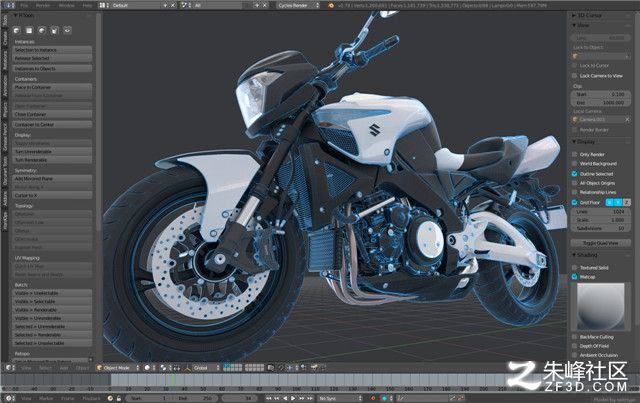640x403 pixels.
Task: Click Turn Unrenderable button
Action: click(52, 151)
